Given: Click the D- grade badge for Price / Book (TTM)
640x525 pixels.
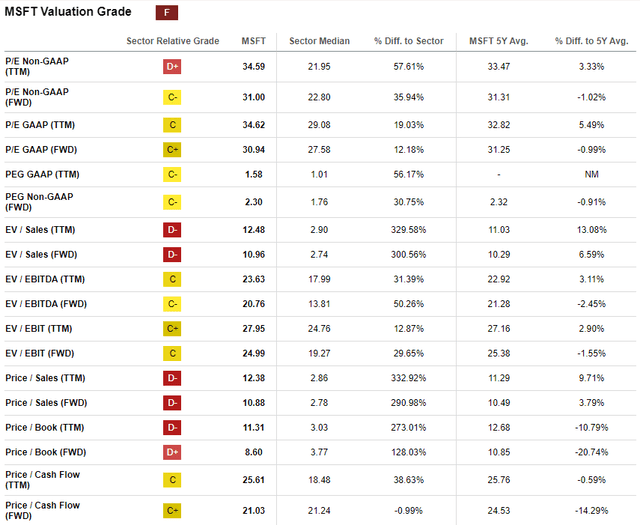Looking at the screenshot, I should 172,427.
